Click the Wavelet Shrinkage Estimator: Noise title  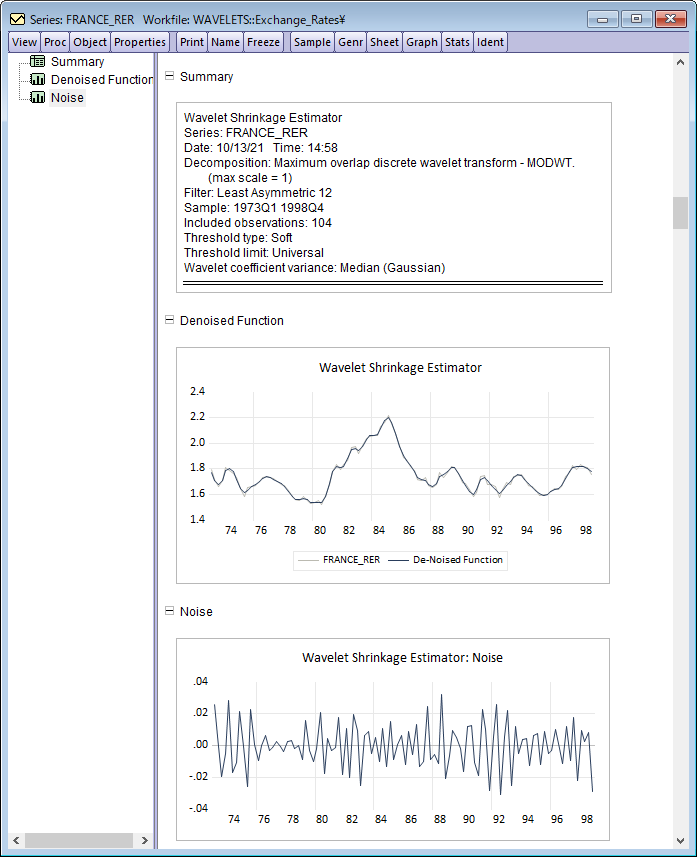(x=402, y=658)
